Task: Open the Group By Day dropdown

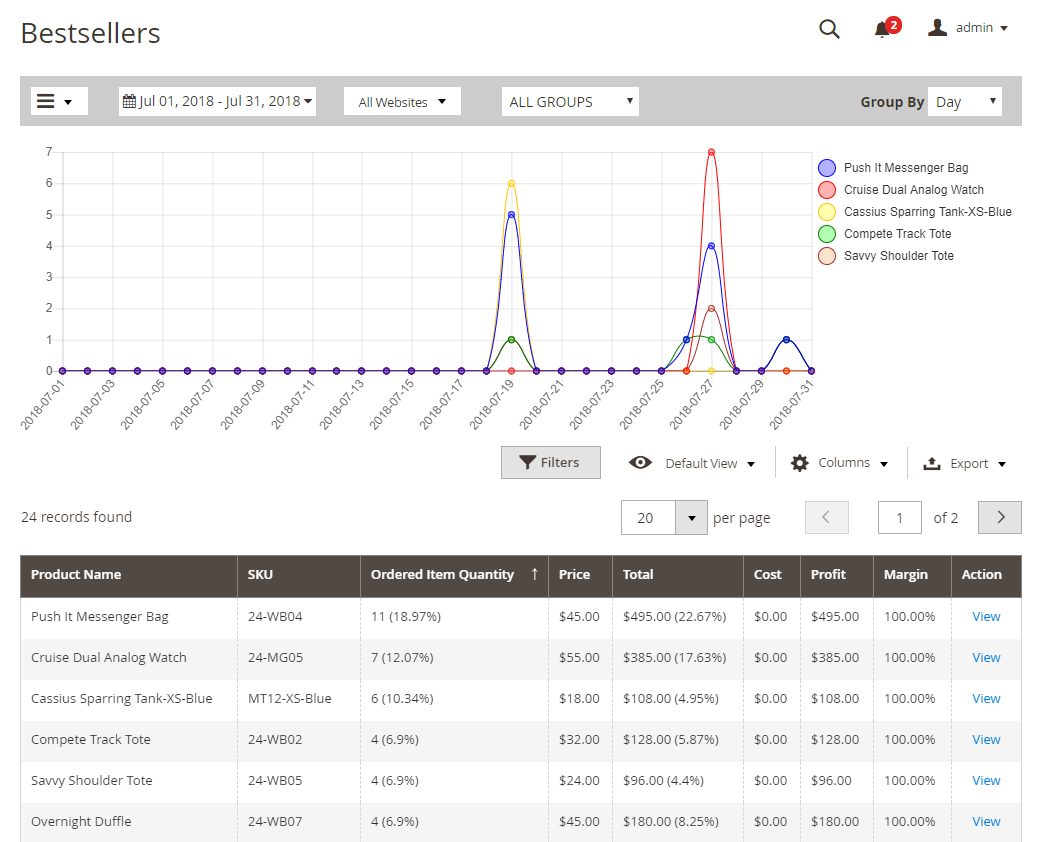Action: tap(964, 102)
